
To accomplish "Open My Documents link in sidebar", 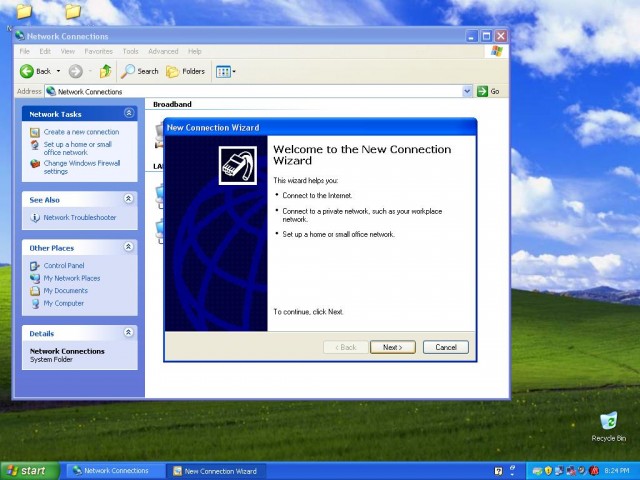I will [x=65, y=291].
